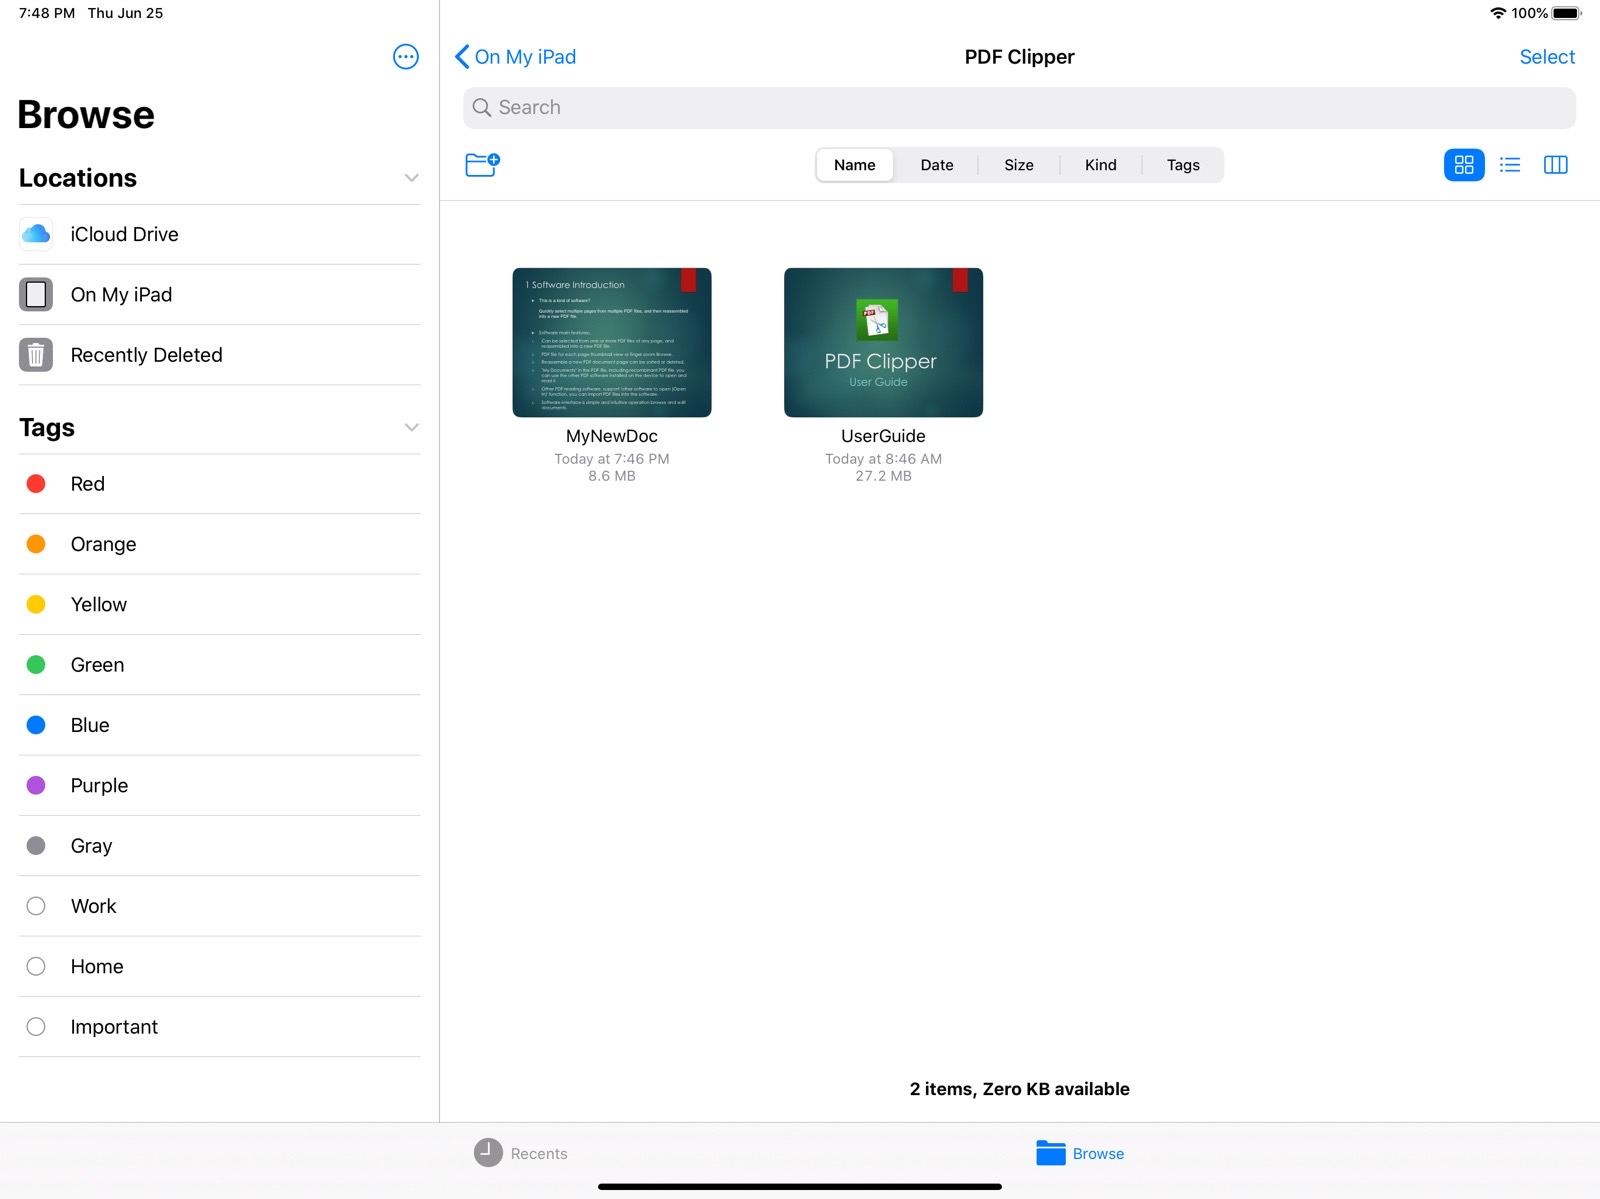Sort files by Size
This screenshot has width=1600, height=1199.
tap(1018, 165)
